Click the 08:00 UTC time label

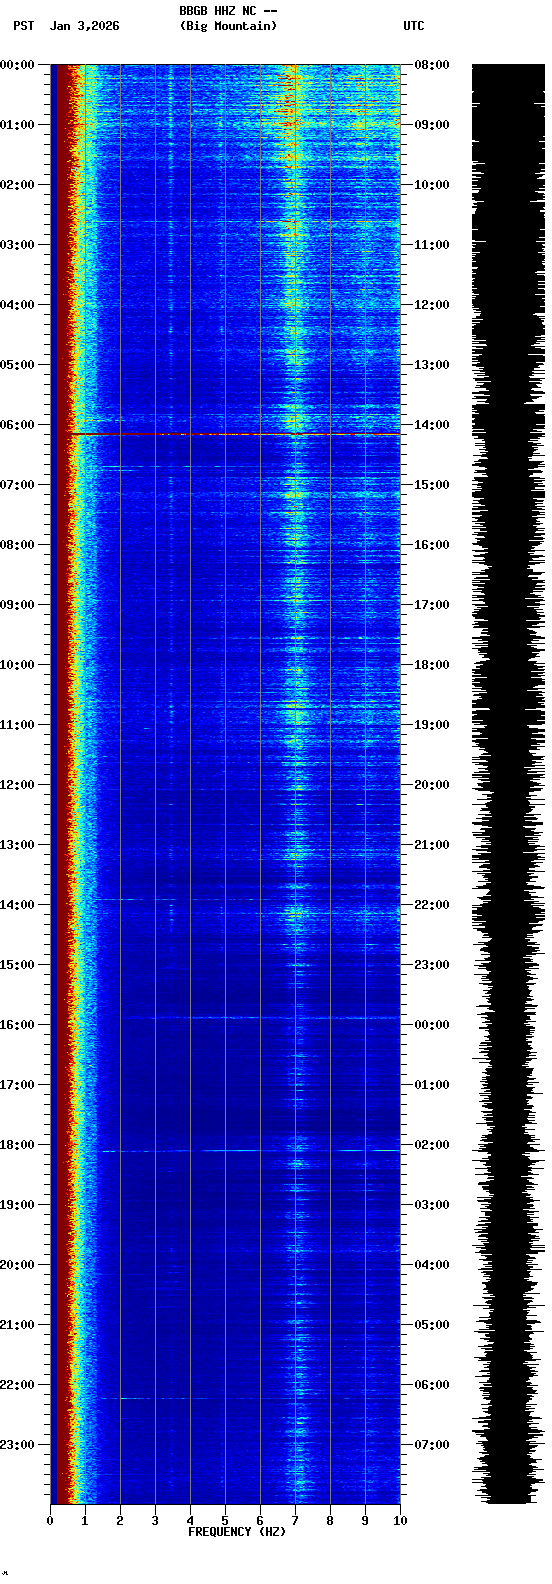tap(432, 65)
